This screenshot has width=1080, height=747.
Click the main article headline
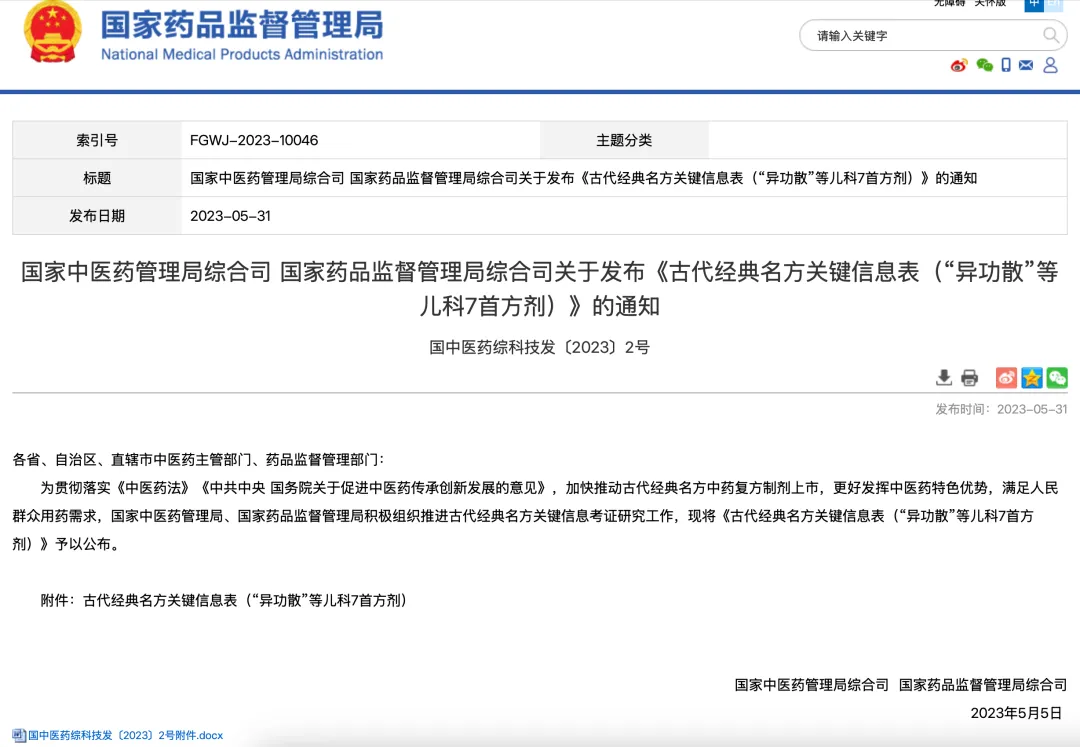540,288
